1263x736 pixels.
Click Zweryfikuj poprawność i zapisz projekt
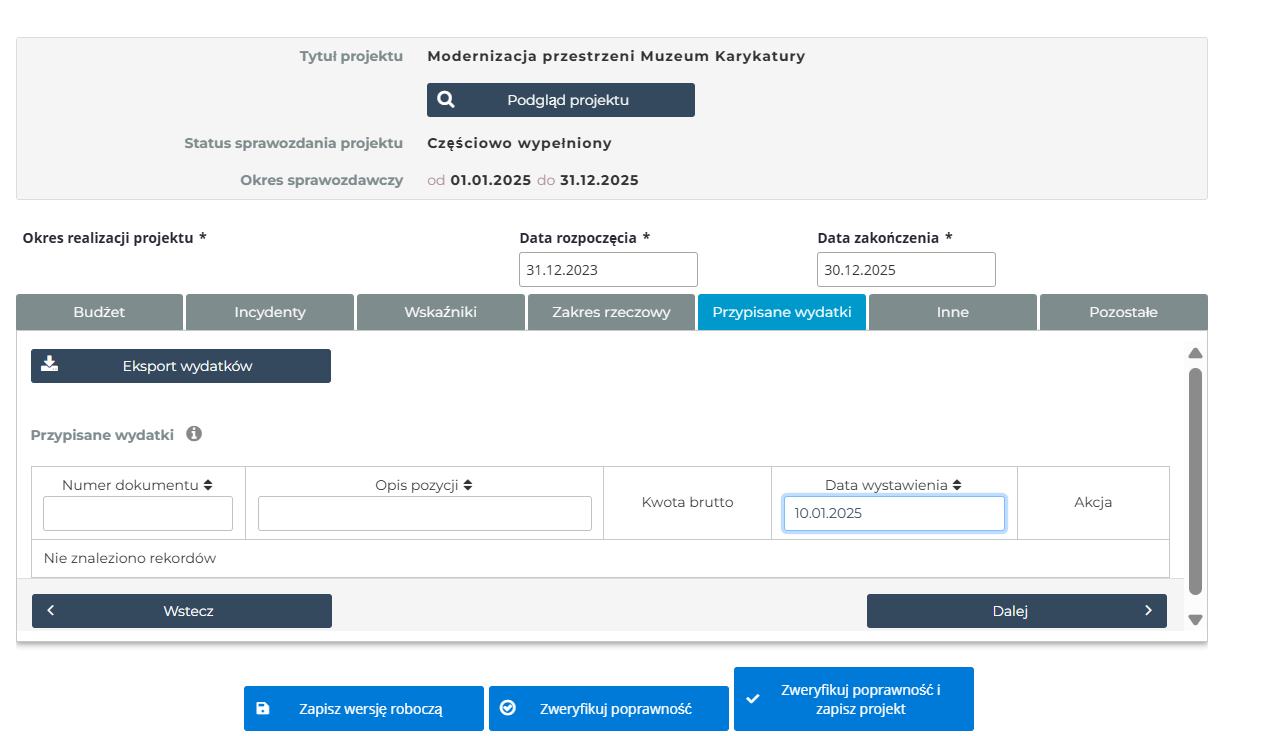853,699
